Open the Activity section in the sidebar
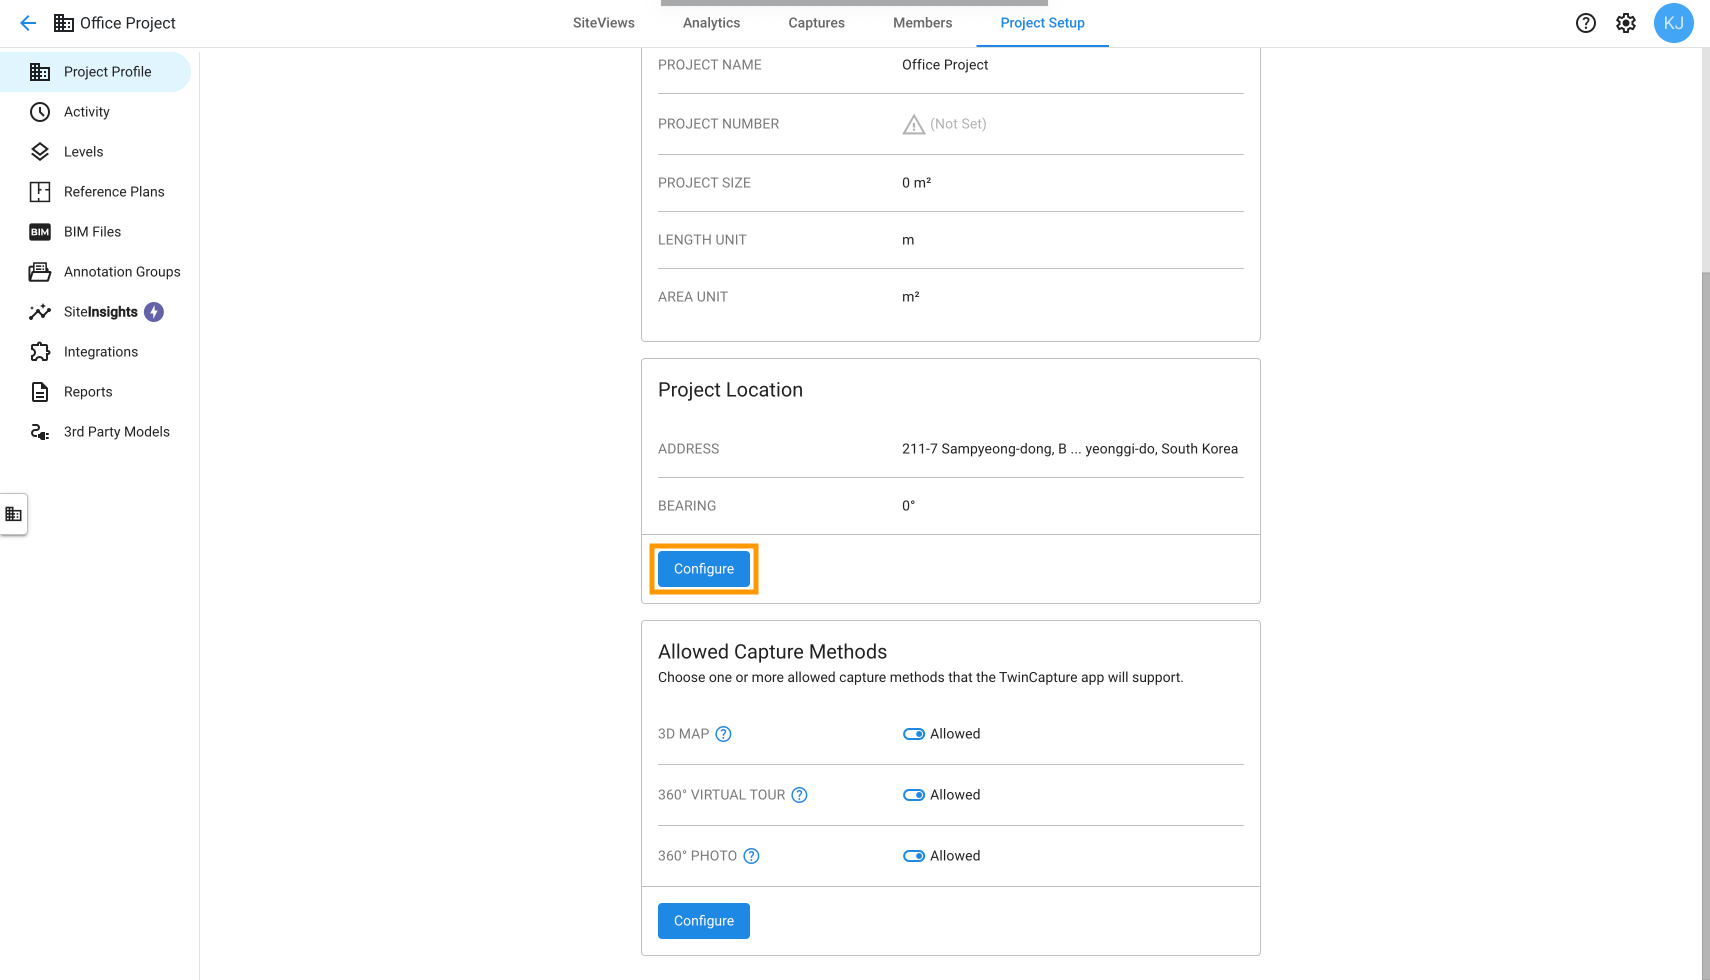This screenshot has height=980, width=1710. coord(86,111)
